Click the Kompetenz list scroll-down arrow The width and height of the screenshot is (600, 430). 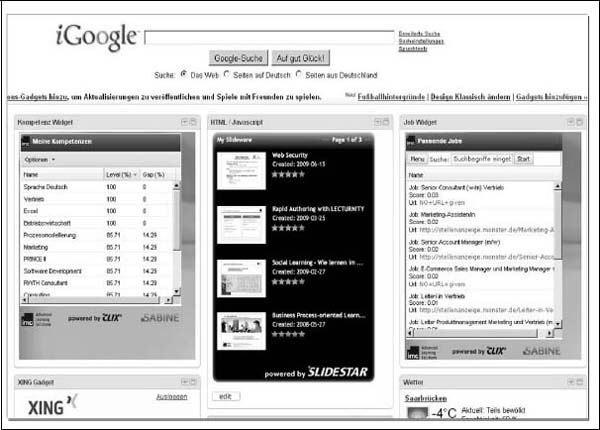point(176,292)
